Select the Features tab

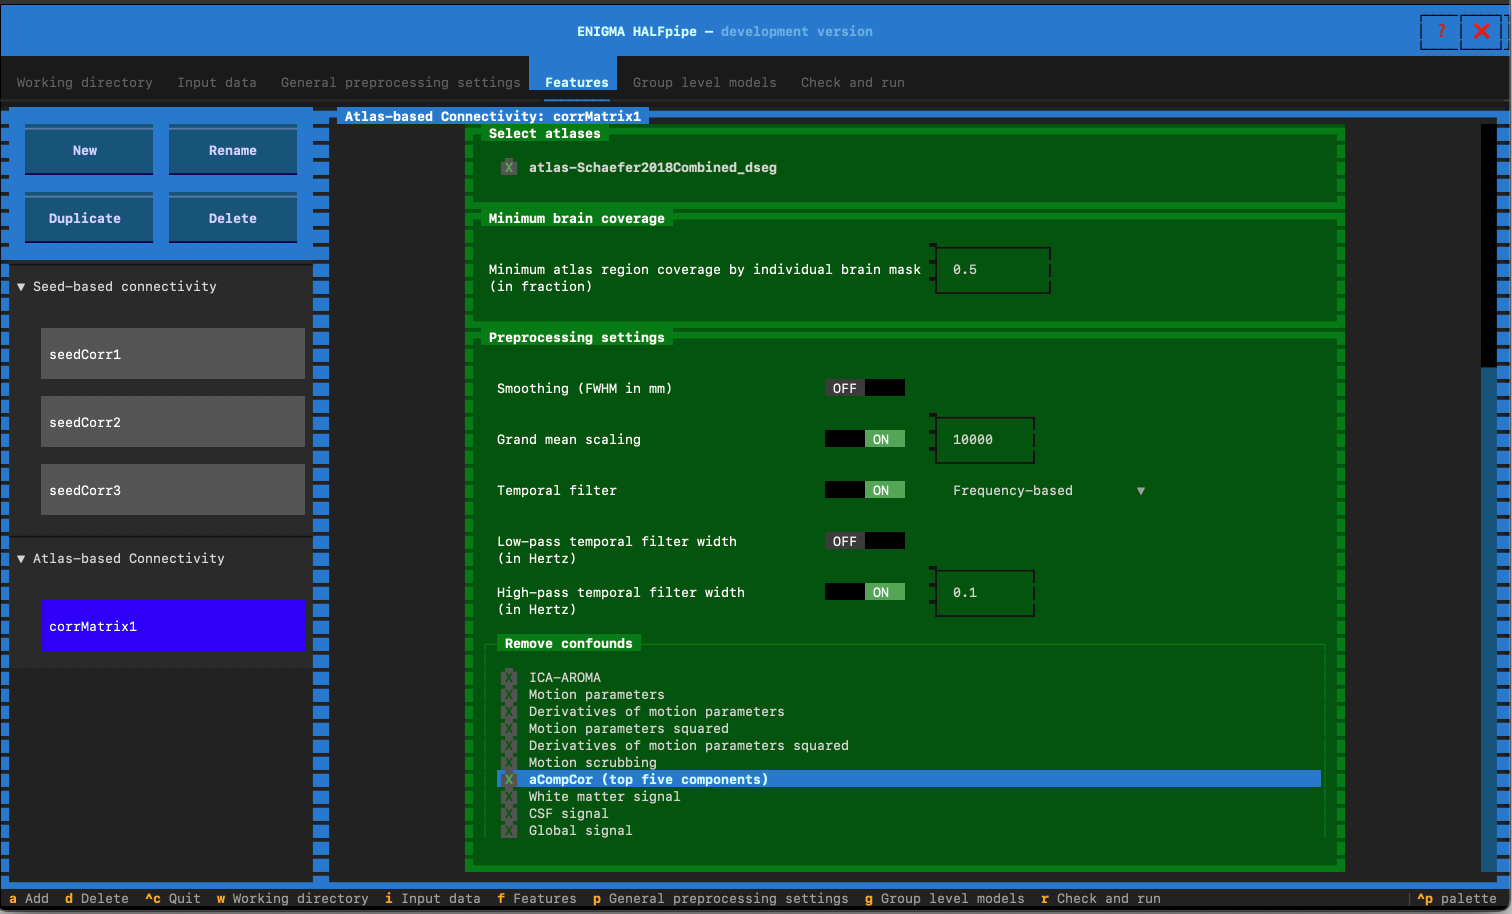click(577, 83)
